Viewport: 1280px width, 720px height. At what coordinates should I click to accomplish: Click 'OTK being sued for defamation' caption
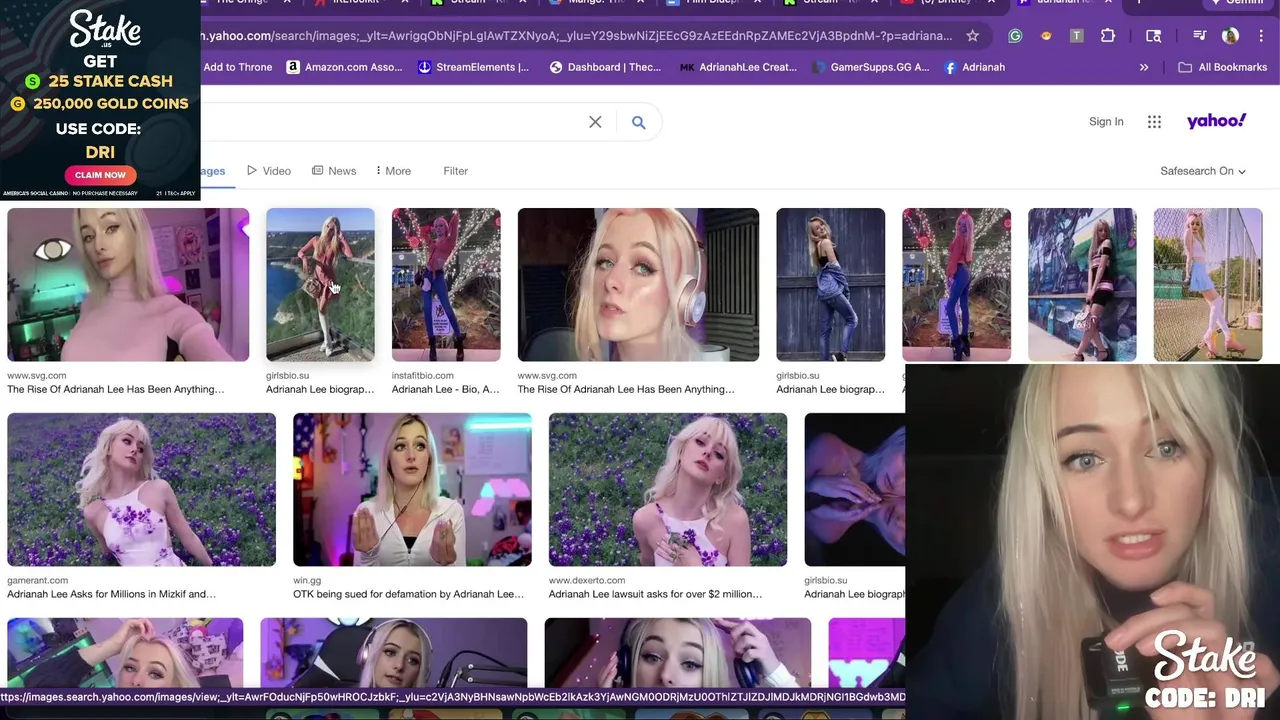click(408, 594)
